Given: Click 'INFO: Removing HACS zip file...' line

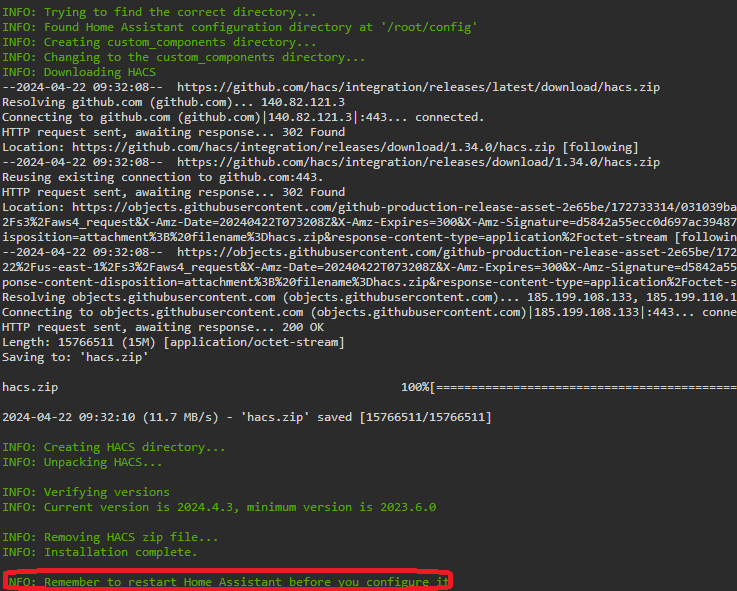Looking at the screenshot, I should pos(110,538).
